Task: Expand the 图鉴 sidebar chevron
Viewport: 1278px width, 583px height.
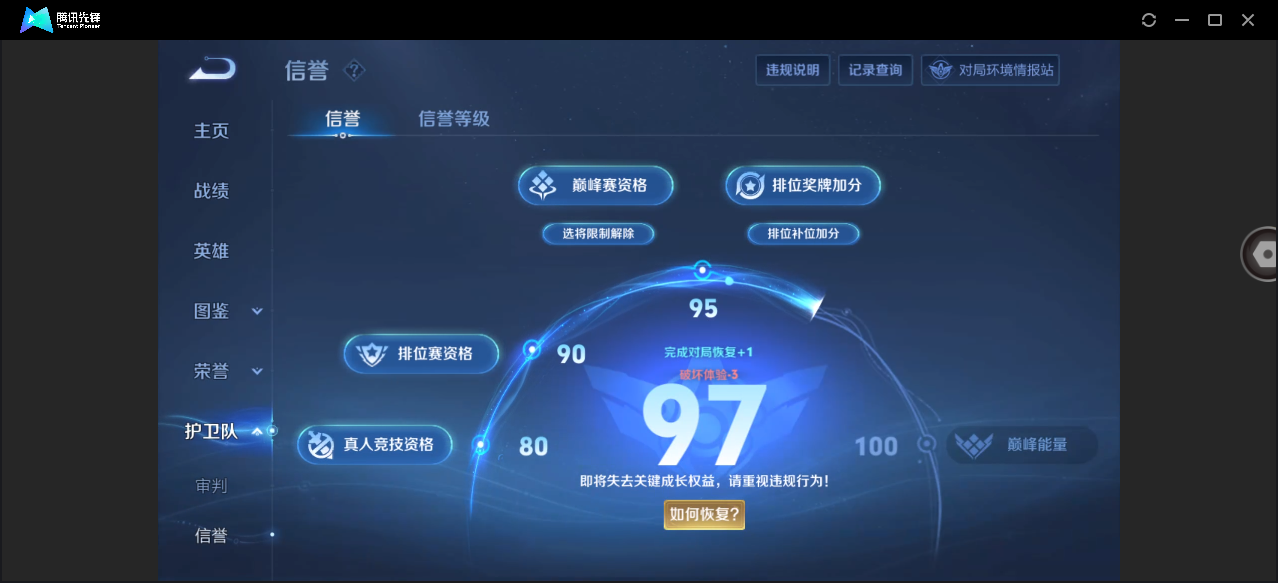Action: pos(257,312)
